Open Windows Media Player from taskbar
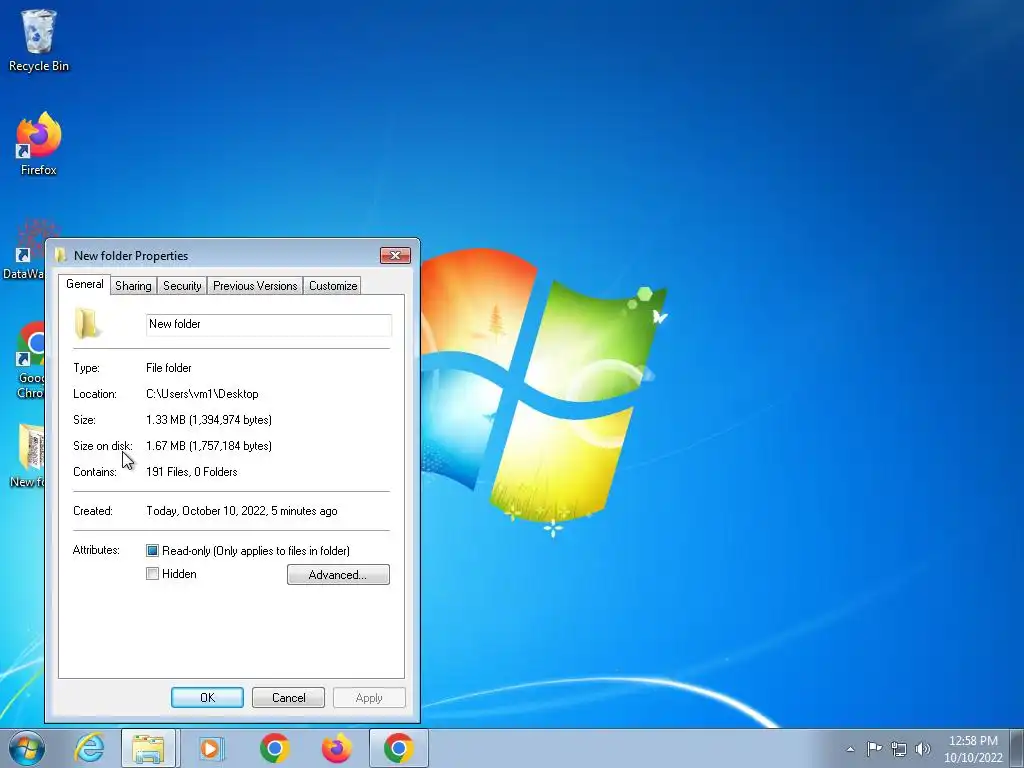 (x=210, y=748)
